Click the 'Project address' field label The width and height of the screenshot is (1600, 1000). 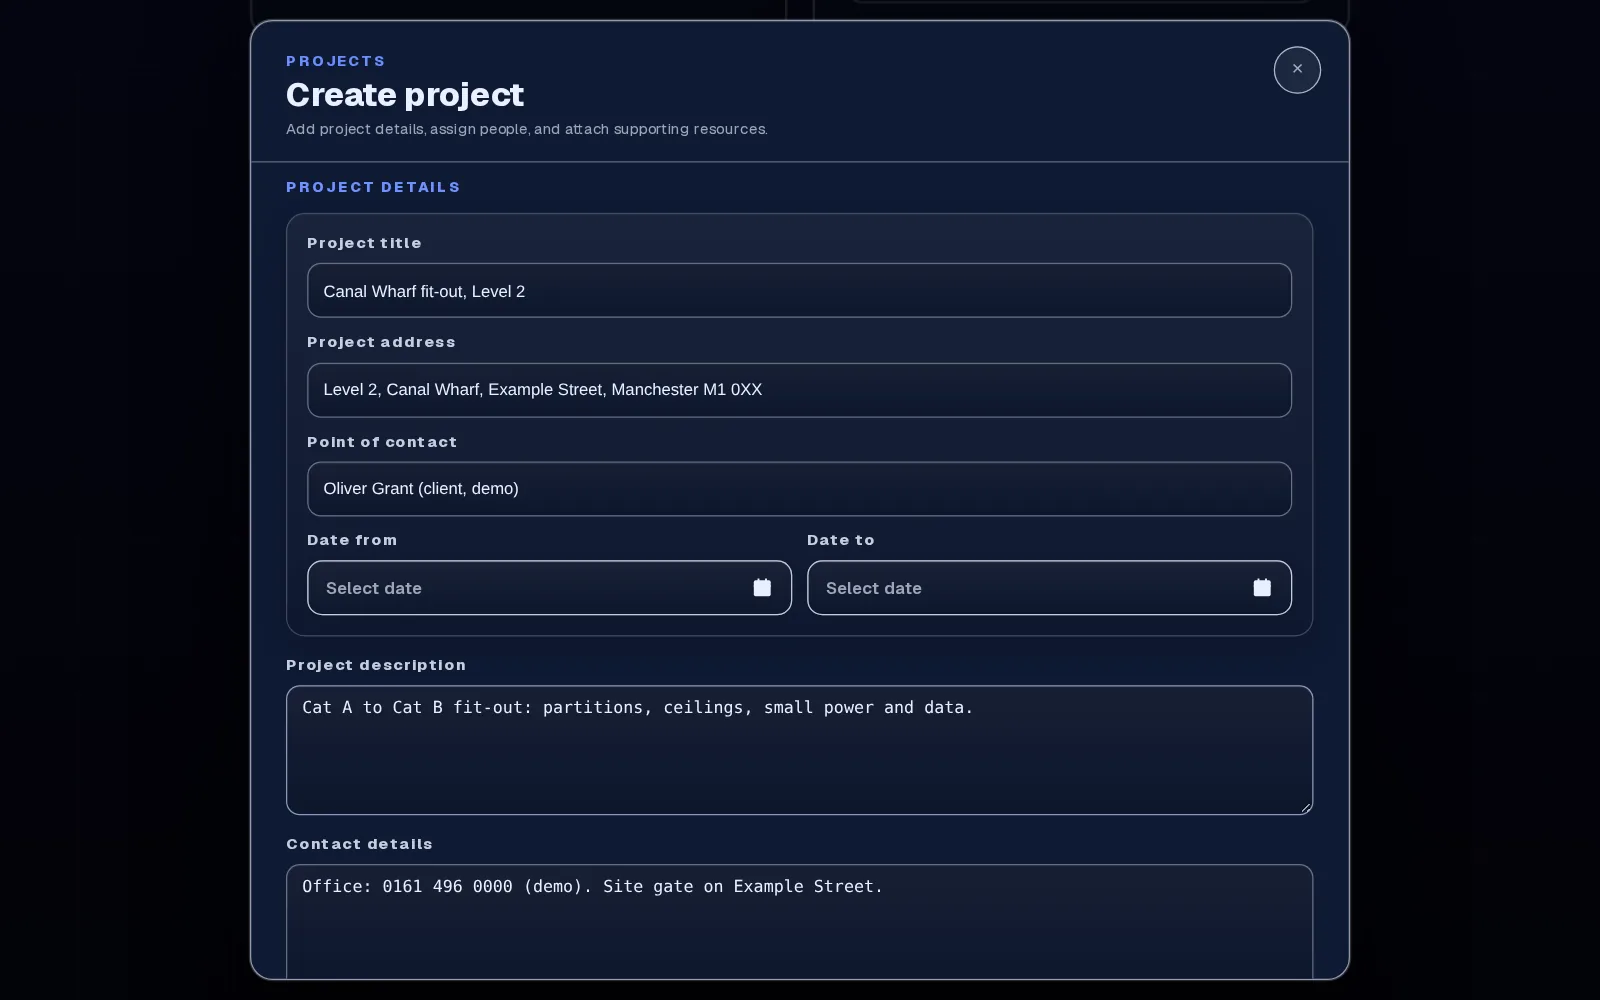click(381, 342)
